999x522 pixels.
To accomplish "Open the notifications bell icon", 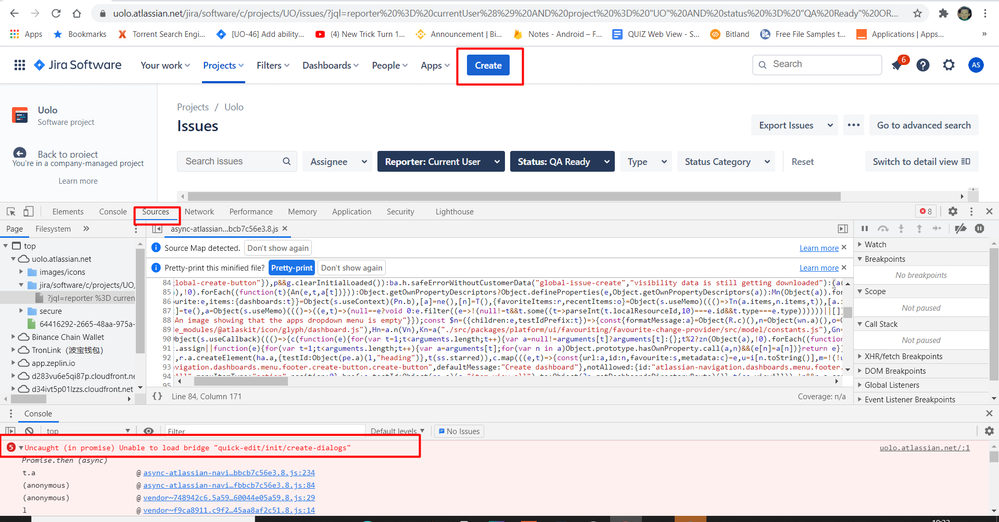I will click(897, 65).
